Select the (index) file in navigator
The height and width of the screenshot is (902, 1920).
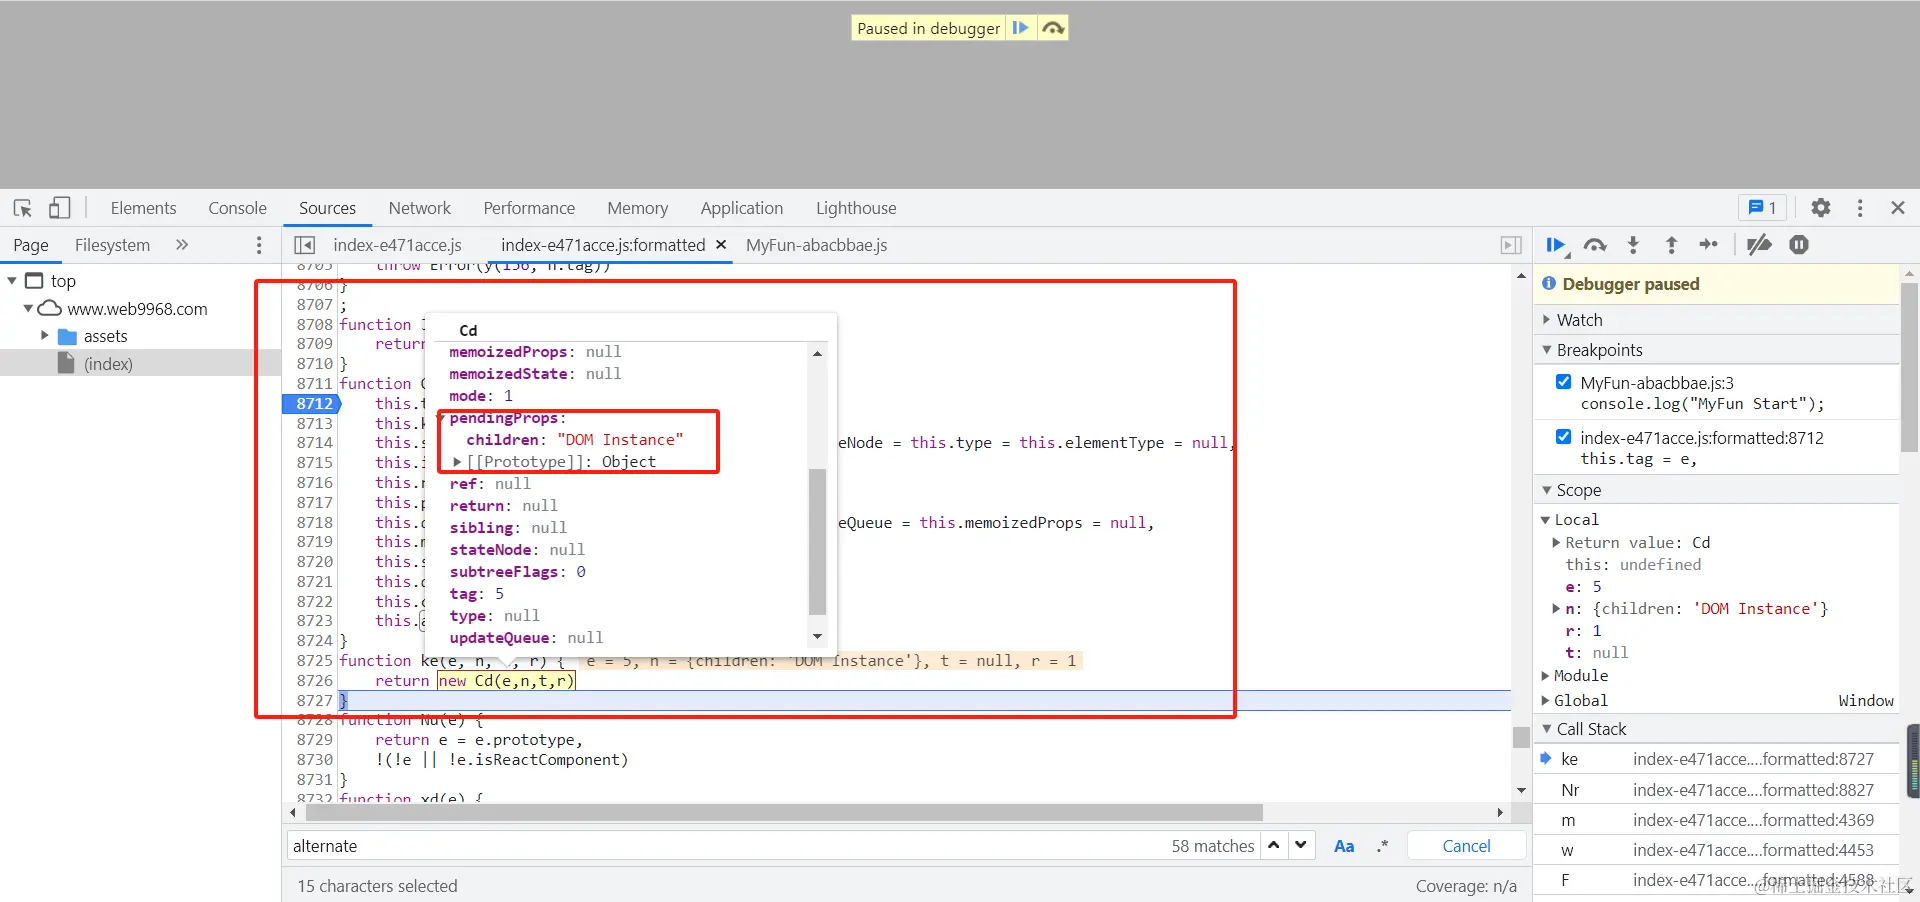[108, 364]
